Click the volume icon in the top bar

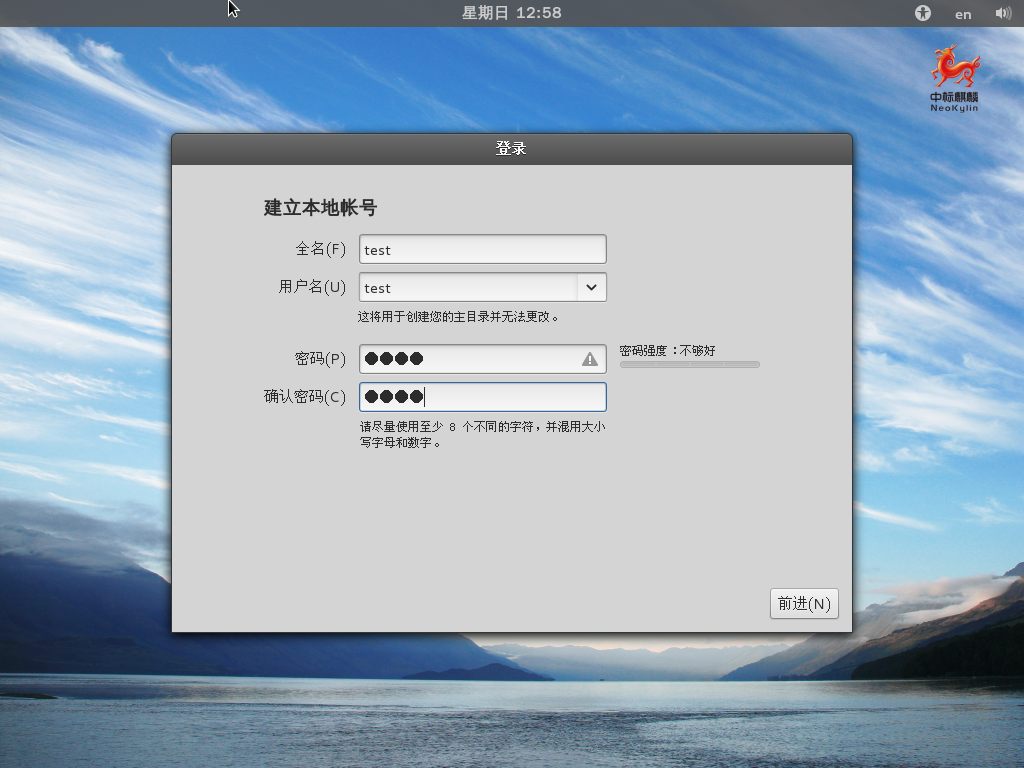click(1003, 13)
